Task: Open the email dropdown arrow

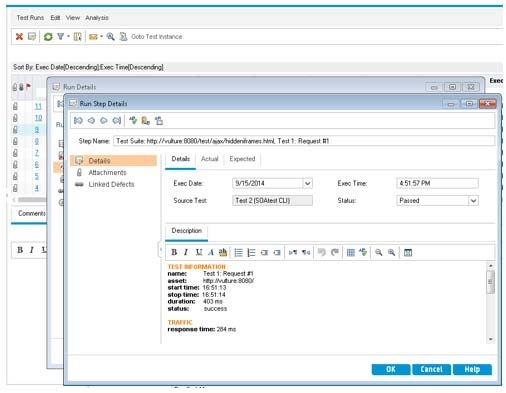Action: click(x=101, y=36)
